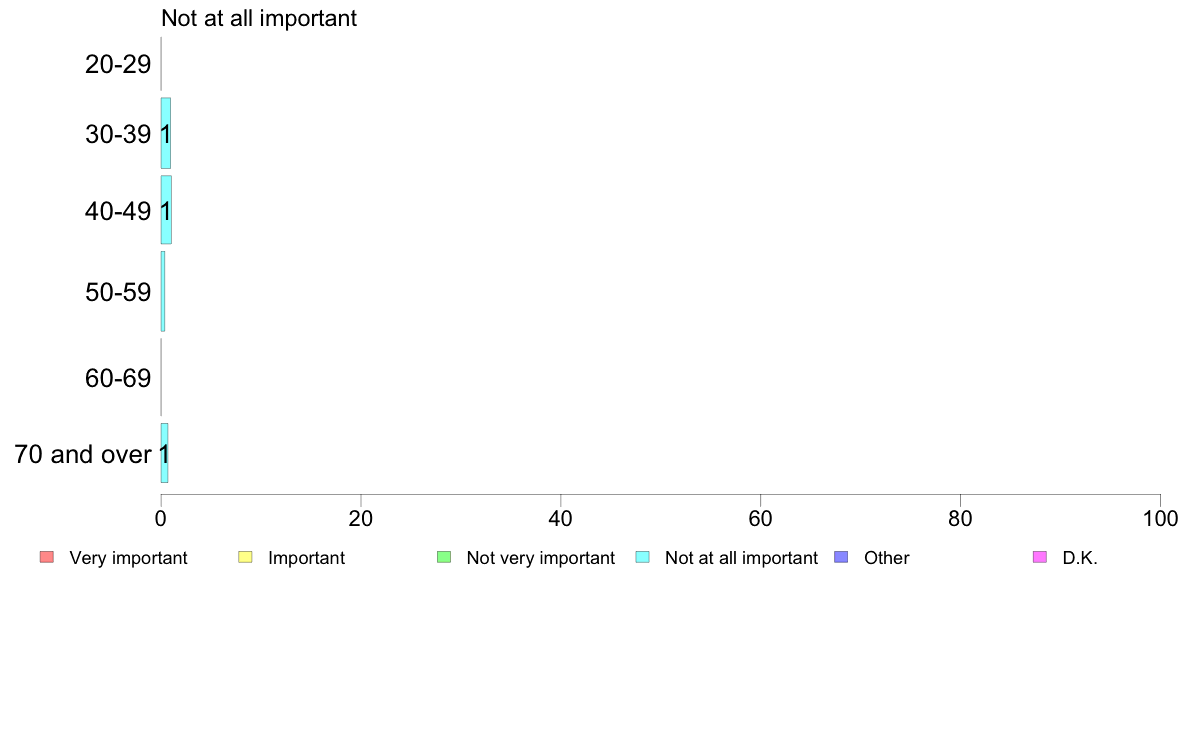Click the 60-69 age group label
Screen dimensions: 1188x736
coord(118,377)
